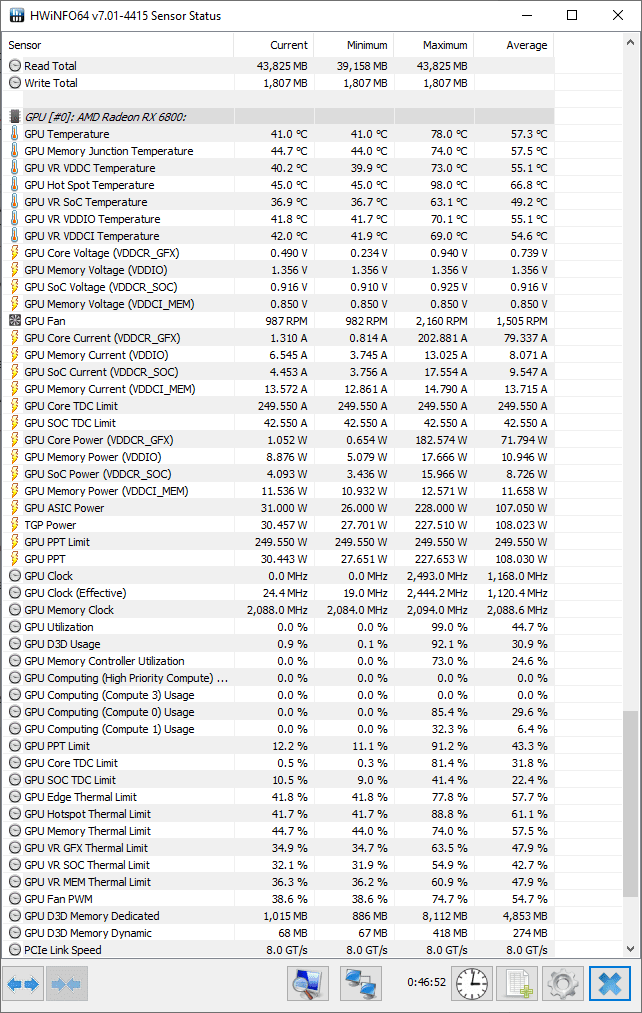This screenshot has height=1013, width=642.
Task: Select the GPU Memory Junction Temperature row
Action: tap(278, 151)
